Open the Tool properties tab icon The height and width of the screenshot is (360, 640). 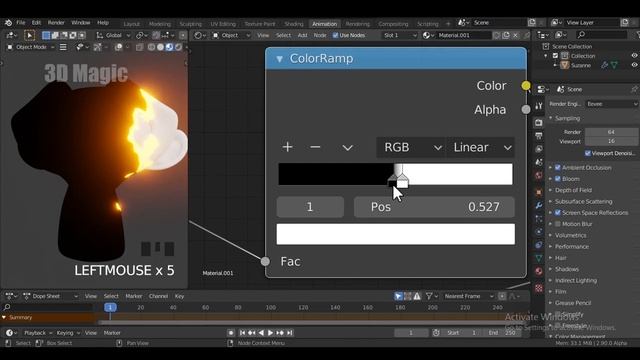[x=539, y=106]
